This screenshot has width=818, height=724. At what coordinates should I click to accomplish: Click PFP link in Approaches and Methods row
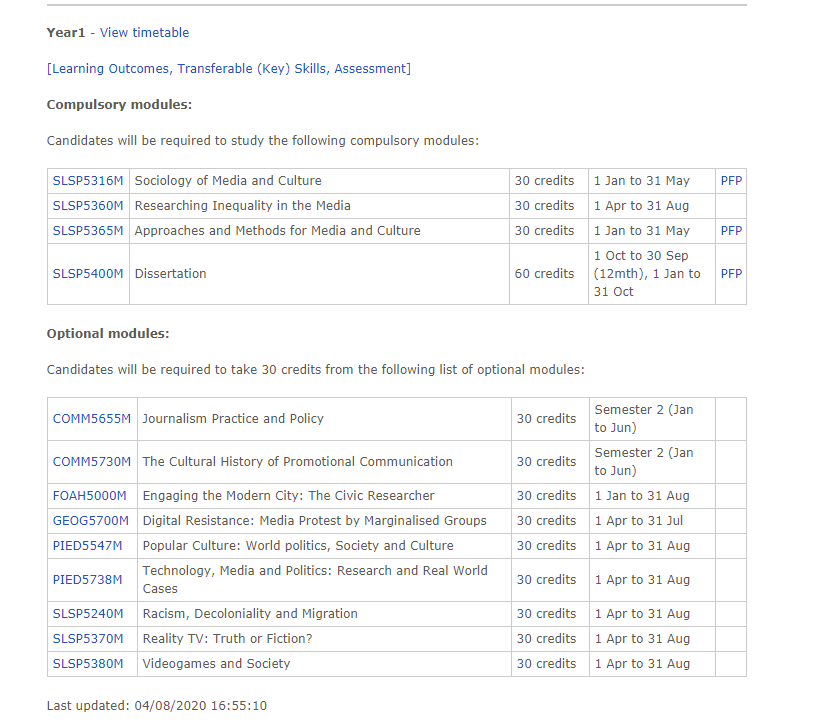point(731,231)
